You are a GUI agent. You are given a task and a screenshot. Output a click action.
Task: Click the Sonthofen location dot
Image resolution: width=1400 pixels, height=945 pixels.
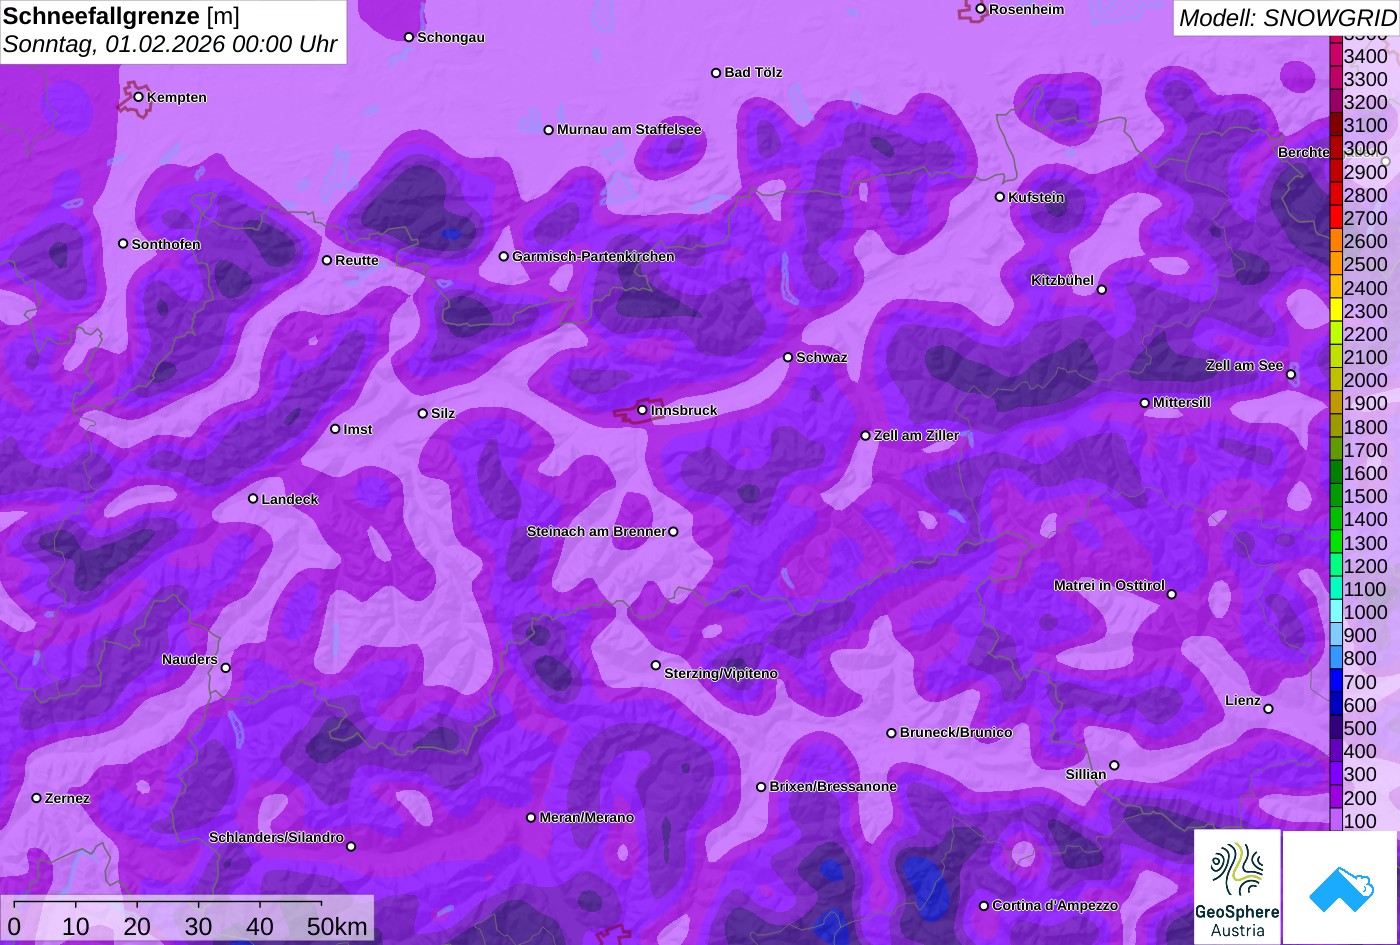click(123, 244)
